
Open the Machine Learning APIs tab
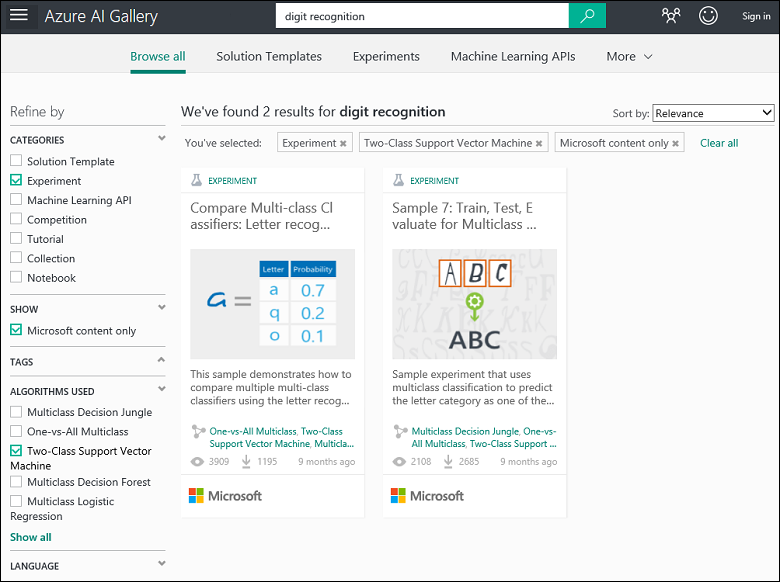[x=513, y=56]
